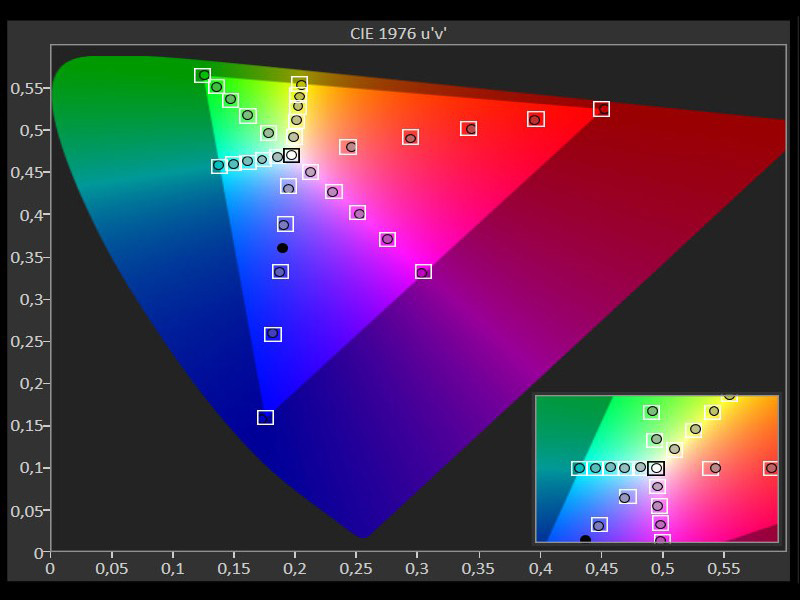
Task: Click the 0,3 label on the y-axis
Action: coord(33,299)
